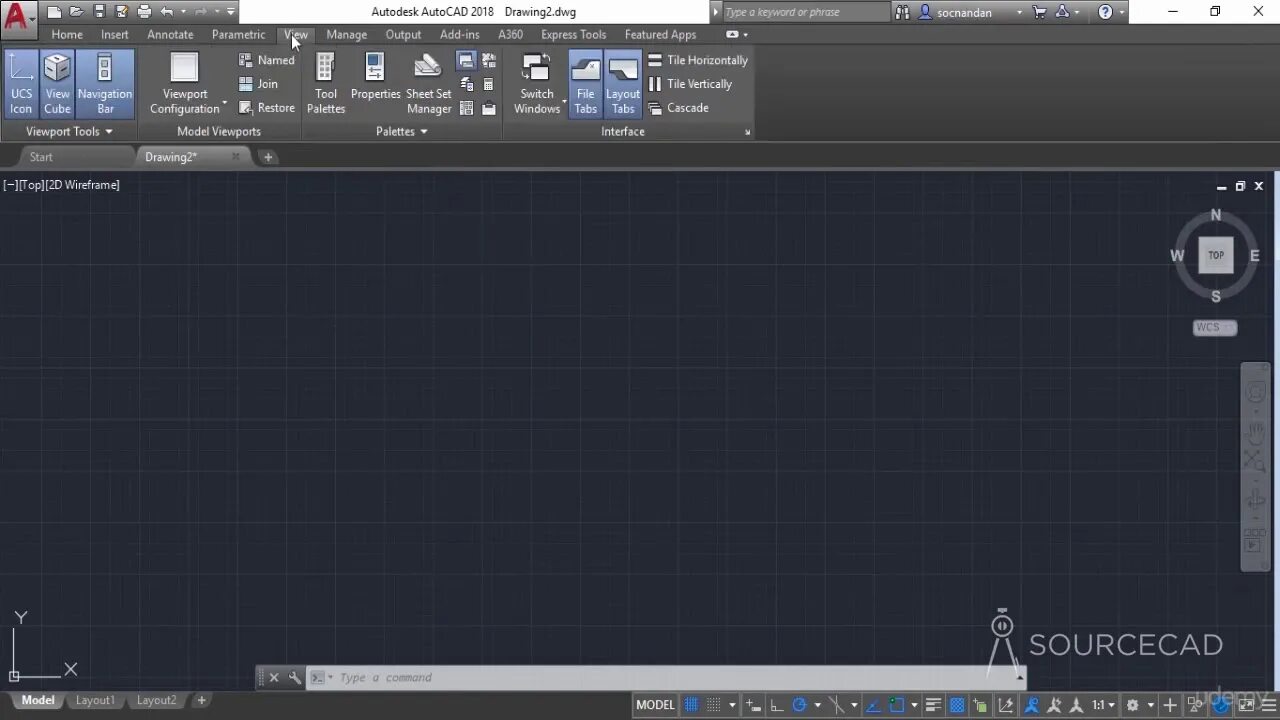The height and width of the screenshot is (720, 1280).
Task: Open the snap mode settings dropdown arrow
Action: click(x=732, y=705)
